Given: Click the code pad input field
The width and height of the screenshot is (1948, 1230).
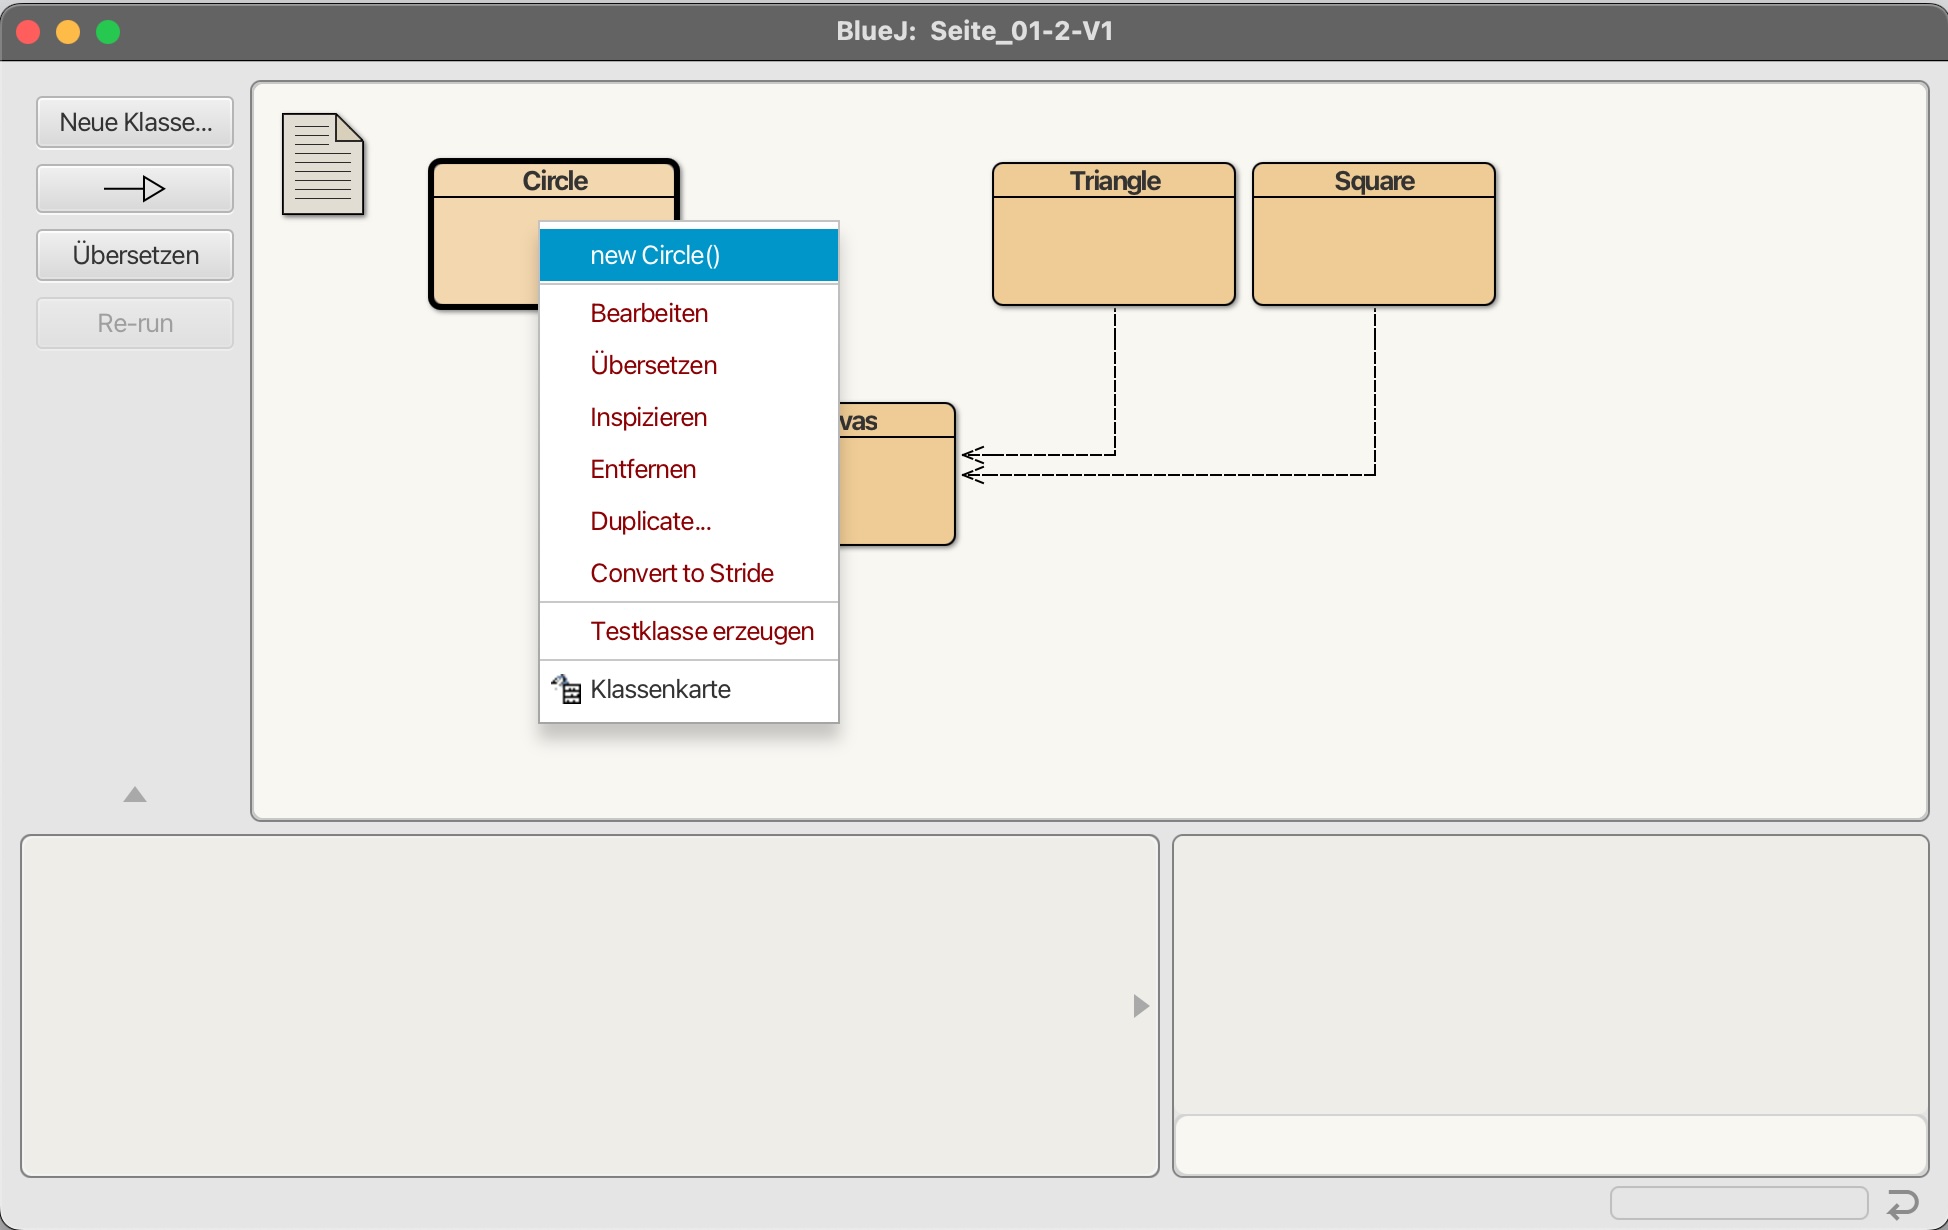Looking at the screenshot, I should (1550, 1144).
